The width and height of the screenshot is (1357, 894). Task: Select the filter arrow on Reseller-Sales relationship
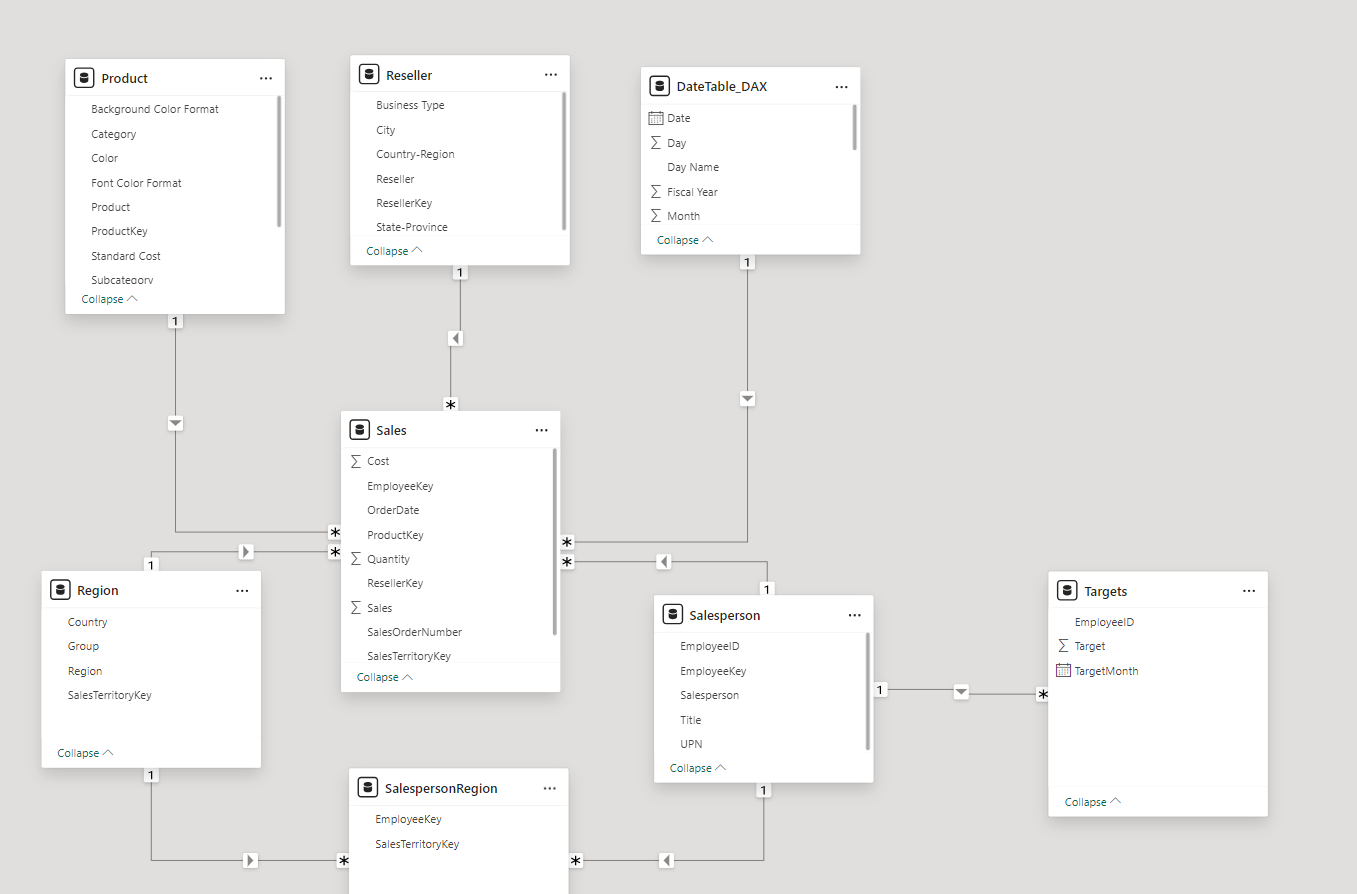tap(455, 338)
